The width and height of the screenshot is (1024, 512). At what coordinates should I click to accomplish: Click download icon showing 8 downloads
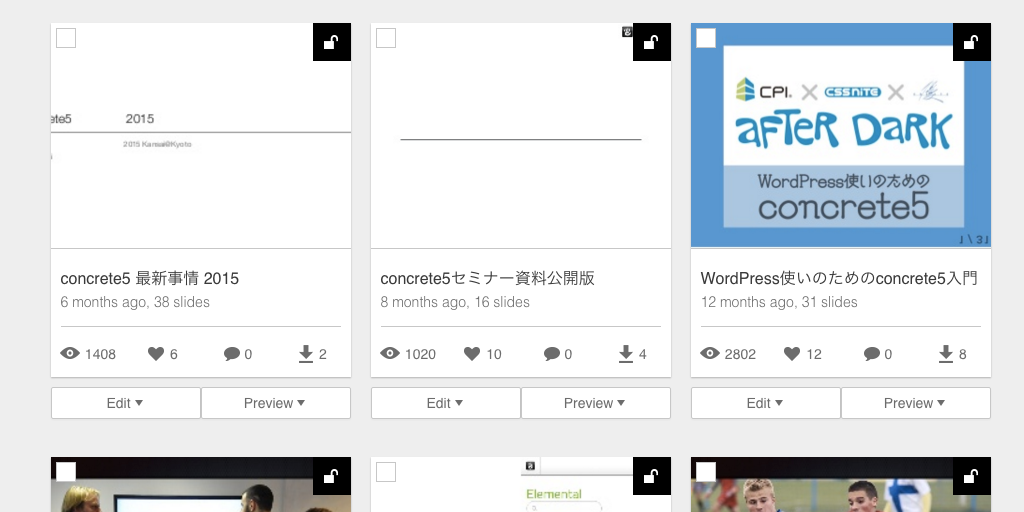pyautogui.click(x=946, y=354)
